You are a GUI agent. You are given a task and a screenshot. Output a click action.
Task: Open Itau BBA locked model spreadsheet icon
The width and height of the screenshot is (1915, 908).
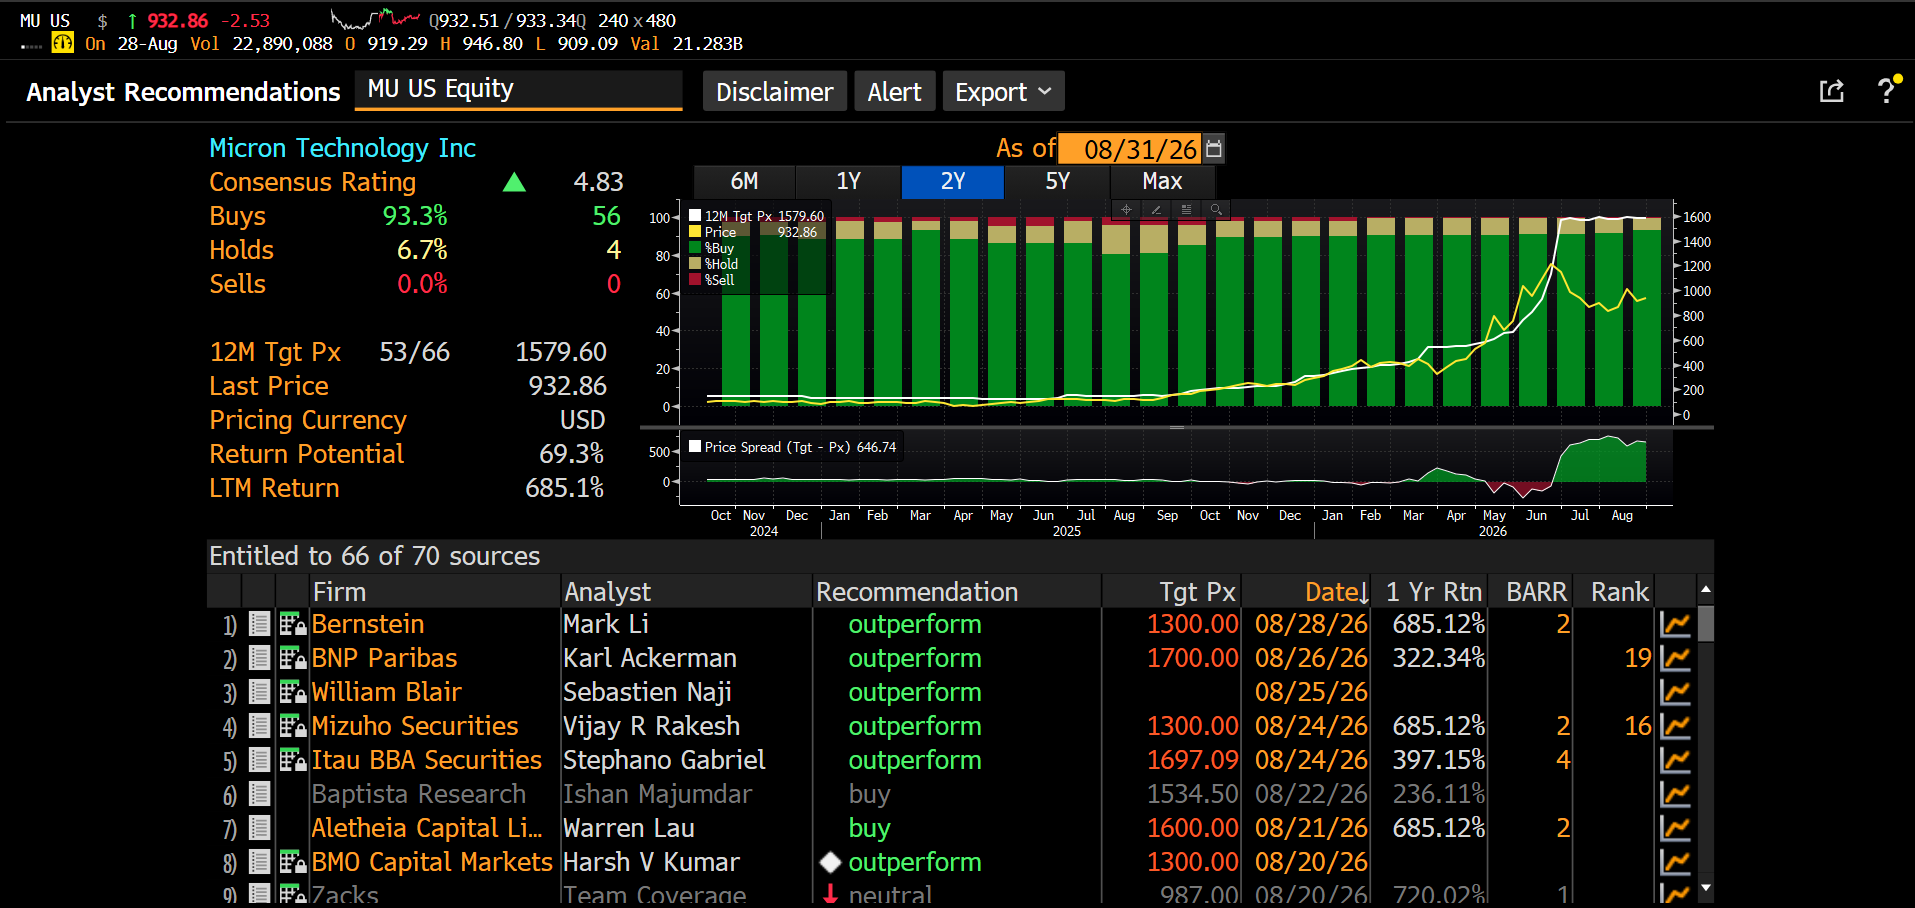292,760
